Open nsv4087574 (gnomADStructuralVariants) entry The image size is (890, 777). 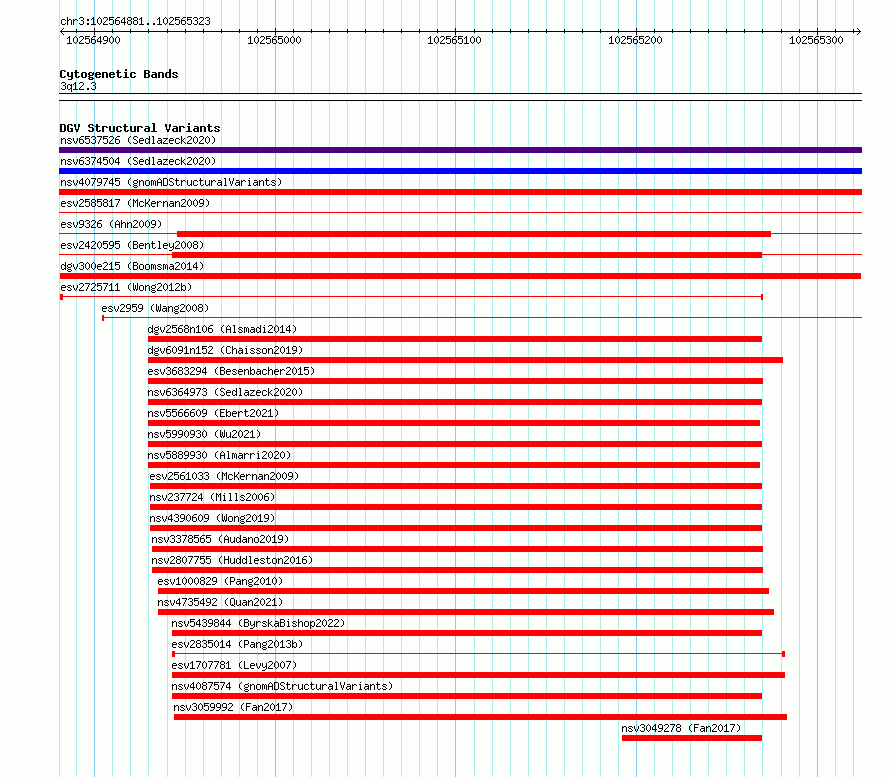tap(282, 686)
